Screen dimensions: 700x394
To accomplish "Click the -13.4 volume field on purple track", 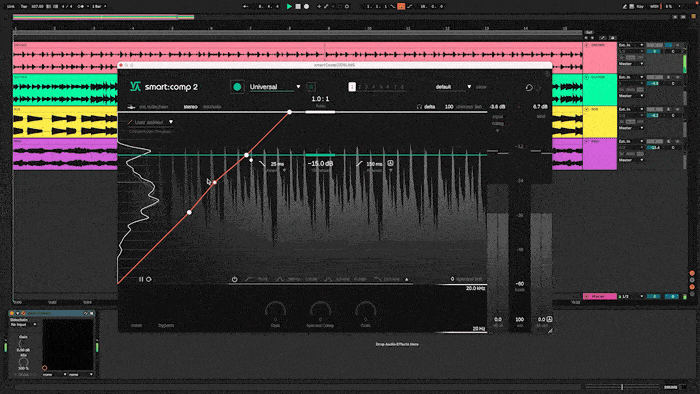I will point(654,147).
